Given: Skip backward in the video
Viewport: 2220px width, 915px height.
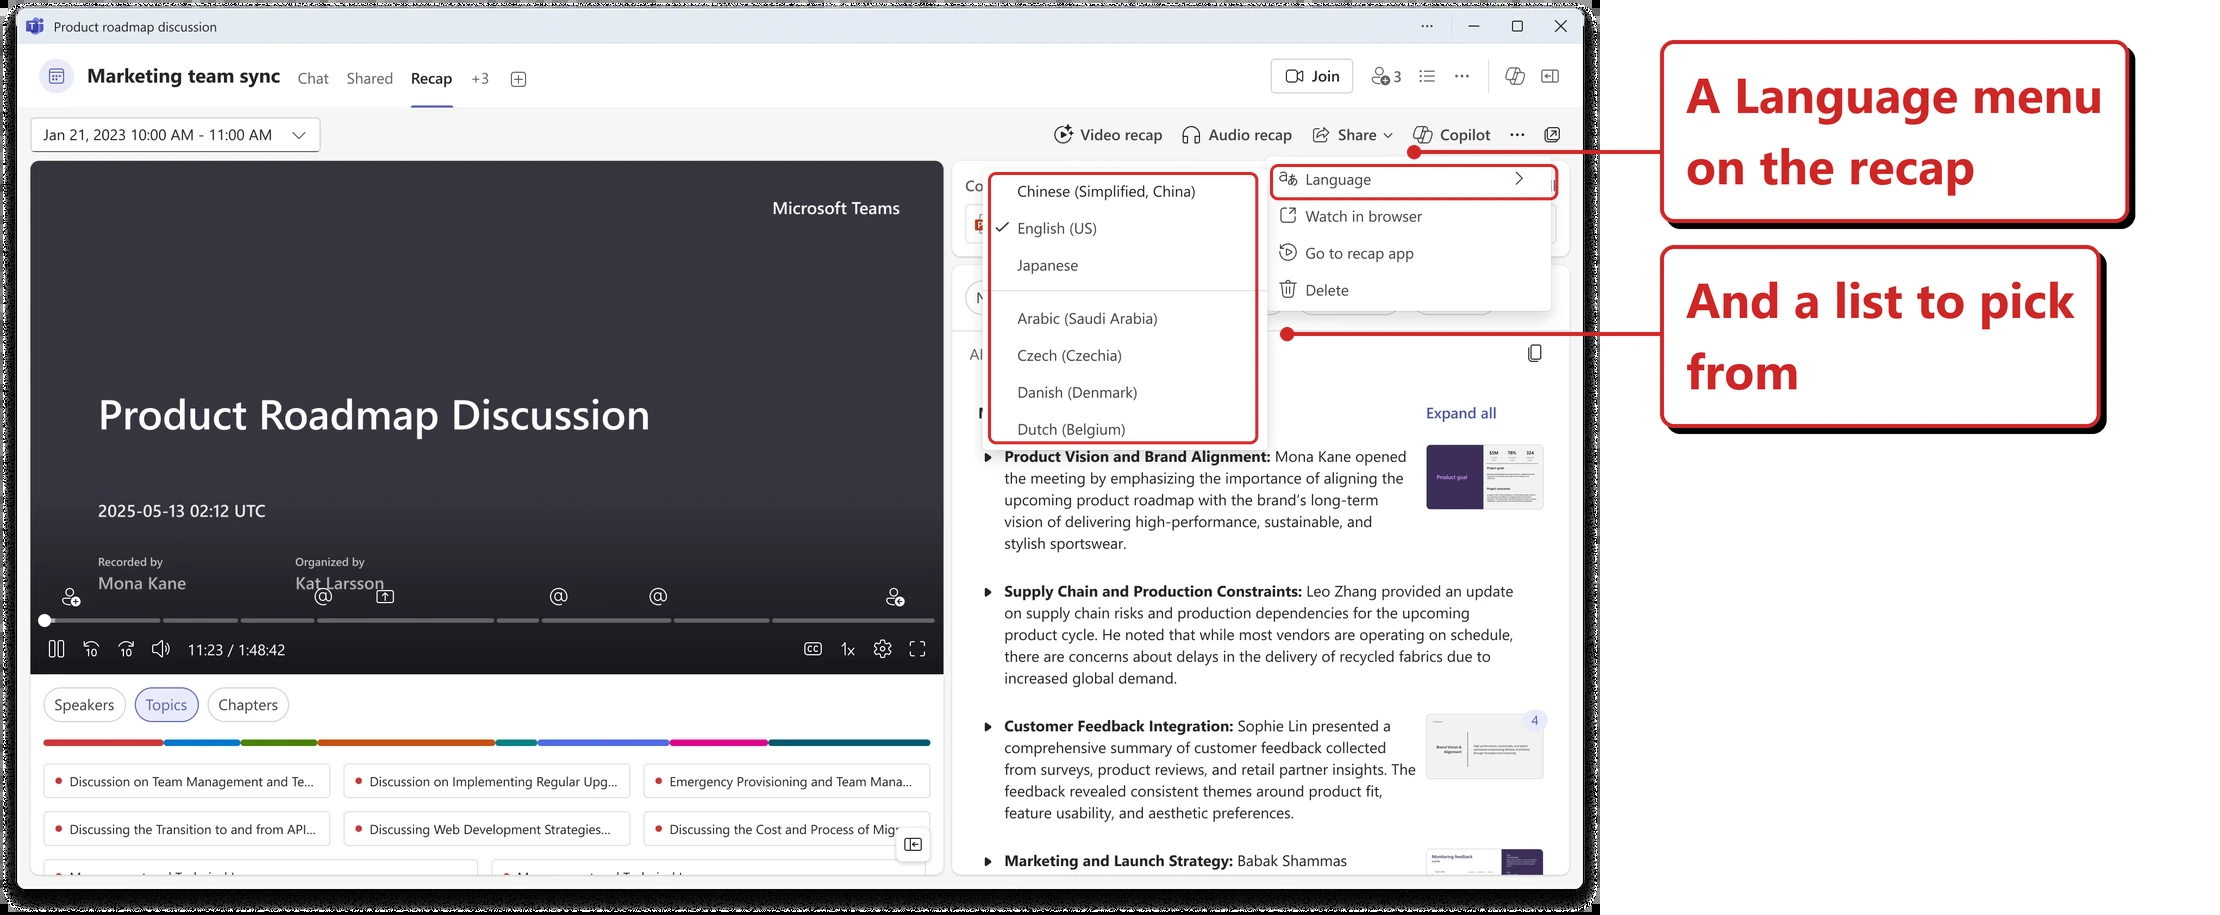Looking at the screenshot, I should 91,650.
